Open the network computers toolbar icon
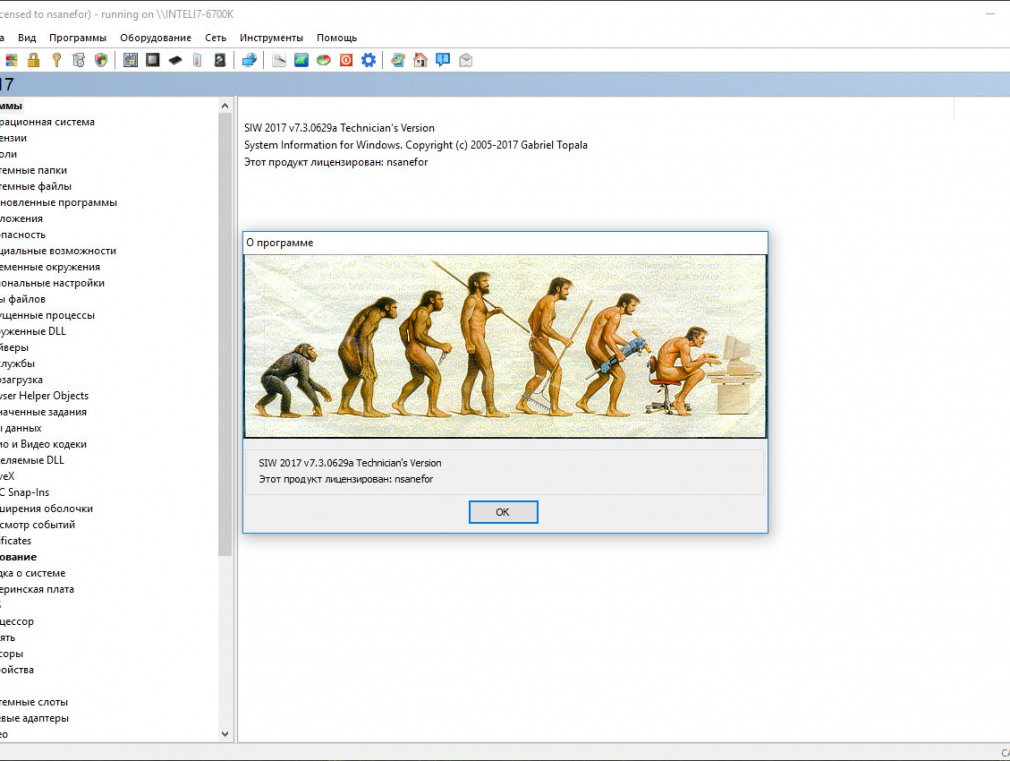1010x761 pixels. [x=249, y=61]
